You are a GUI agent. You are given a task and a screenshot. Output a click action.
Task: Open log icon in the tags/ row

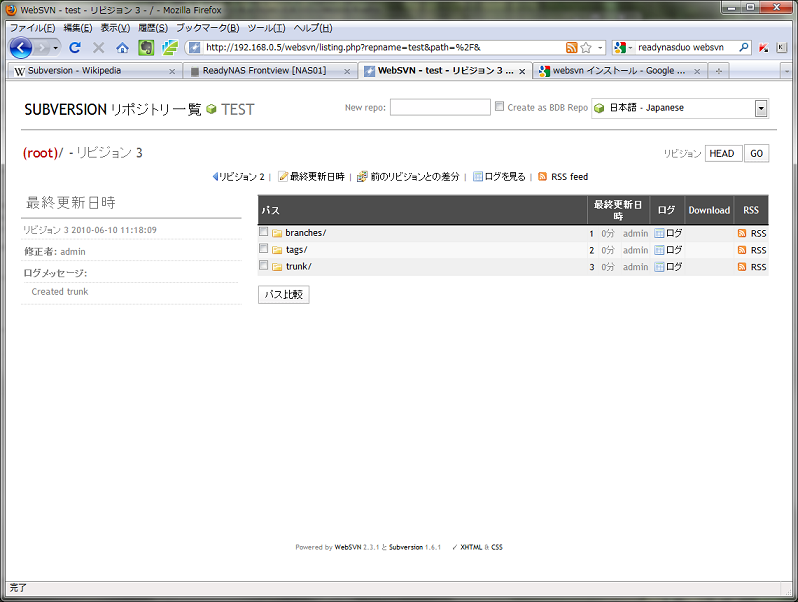(x=659, y=250)
